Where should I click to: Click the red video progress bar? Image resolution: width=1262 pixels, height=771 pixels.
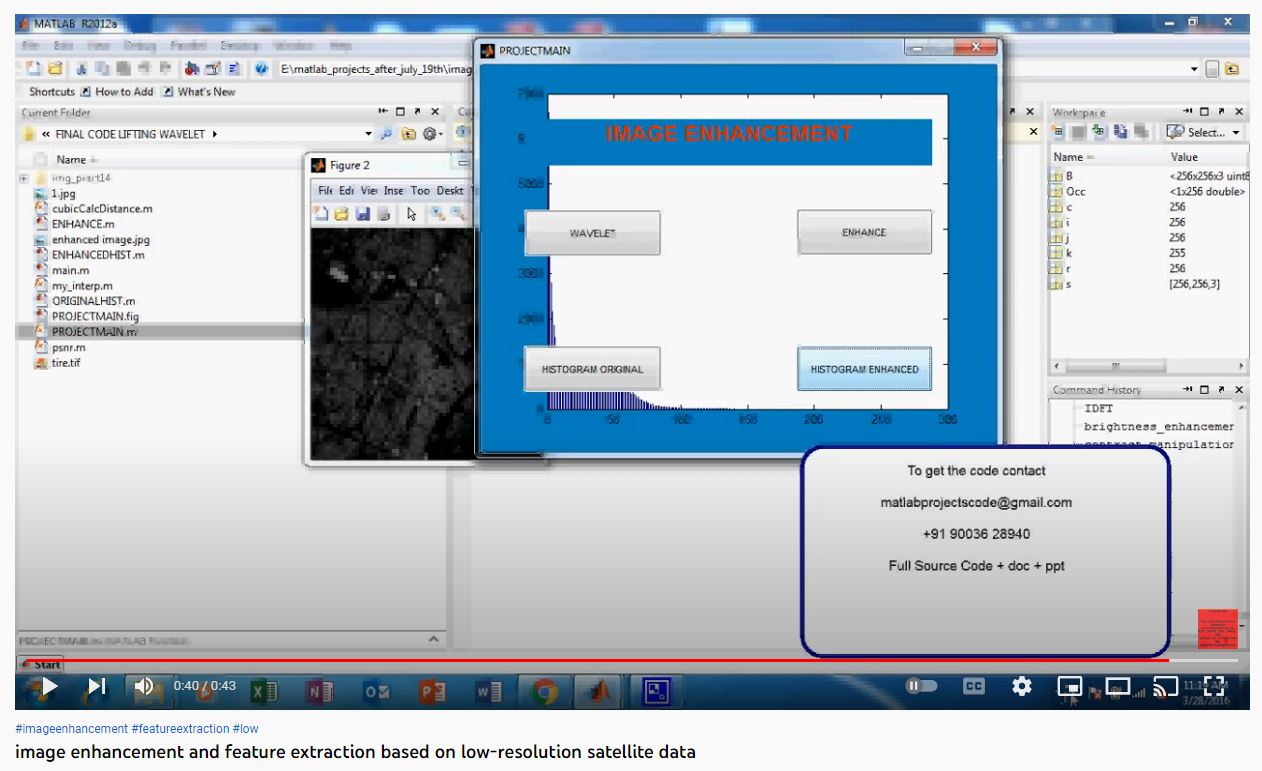[x=600, y=660]
